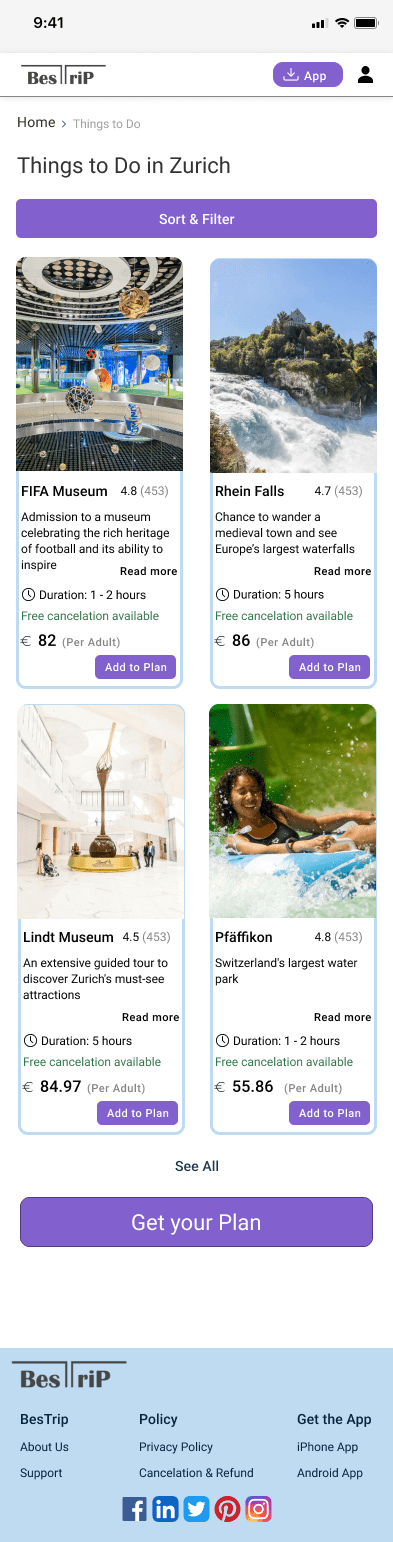
Task: Select Things to Do breadcrumb
Action: 107,124
